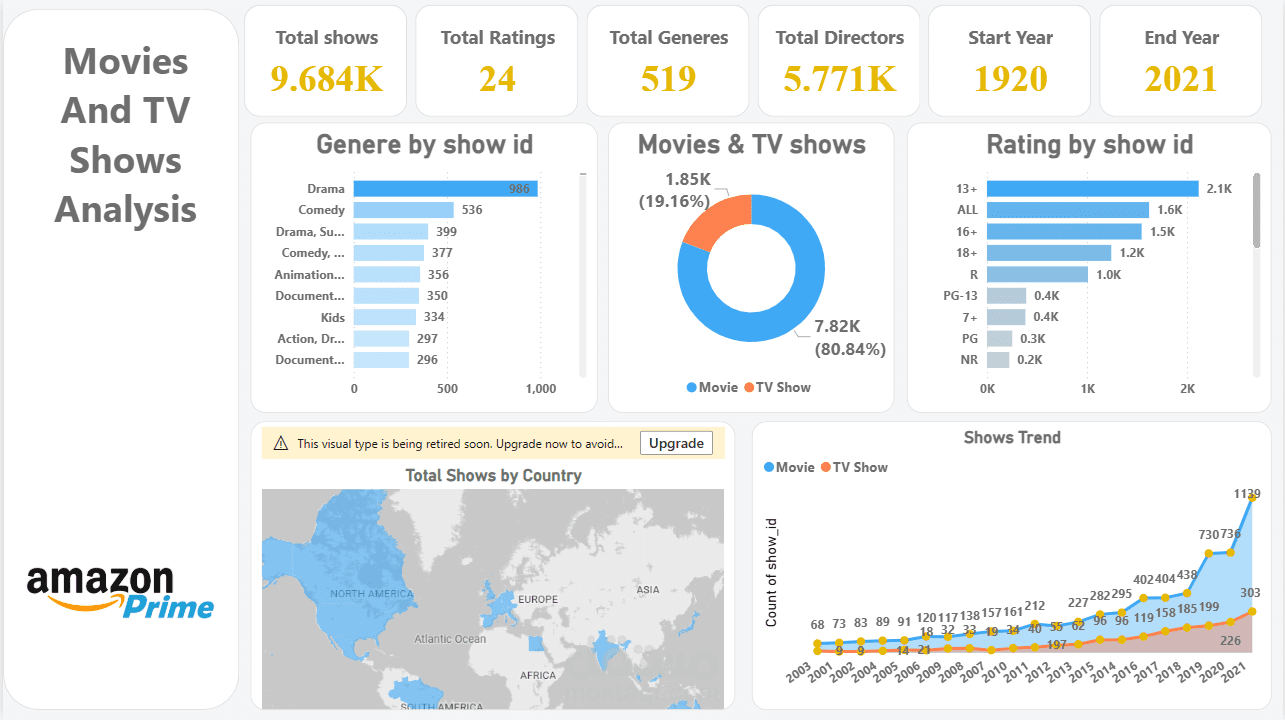Select the Drama bar showing 986
The height and width of the screenshot is (720, 1285).
(x=446, y=188)
